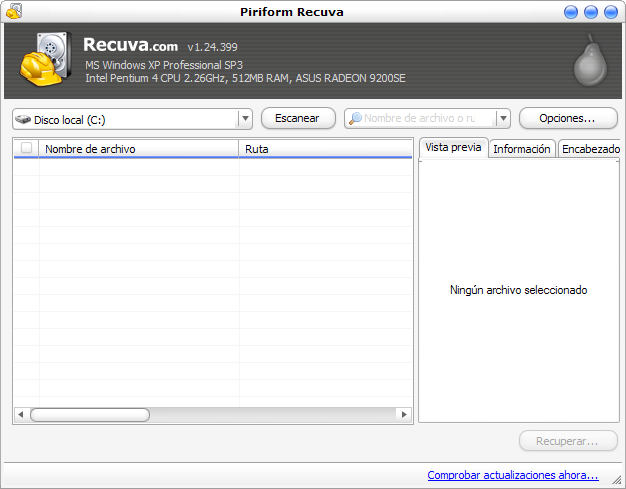
Task: Expand the Disco local (C:) drive dropdown
Action: coord(245,119)
